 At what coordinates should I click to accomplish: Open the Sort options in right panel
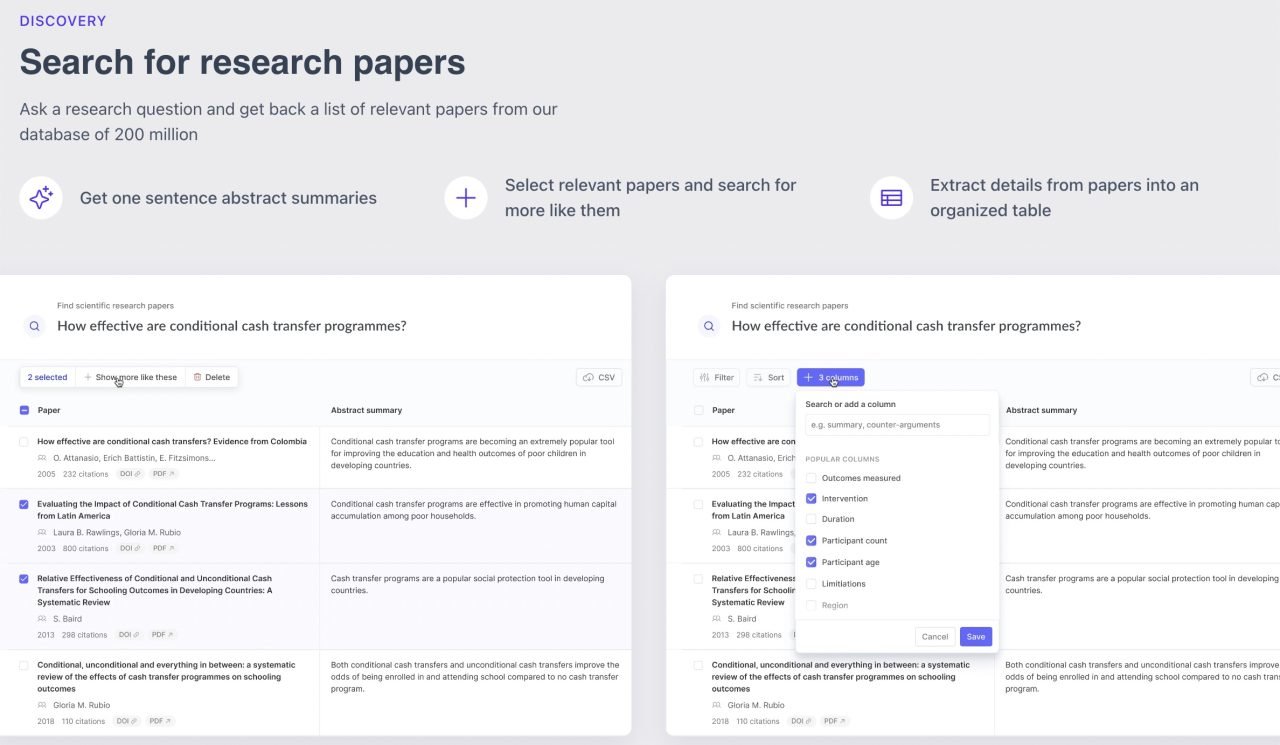coord(768,377)
